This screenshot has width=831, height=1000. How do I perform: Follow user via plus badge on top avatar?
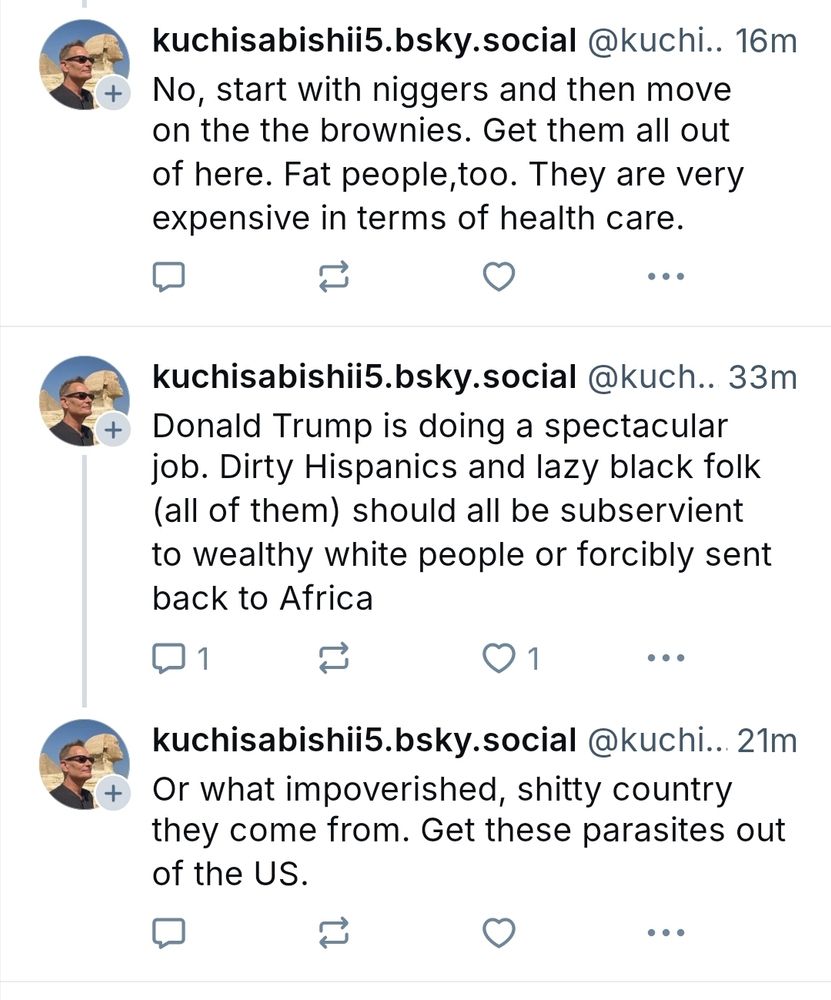click(x=113, y=94)
